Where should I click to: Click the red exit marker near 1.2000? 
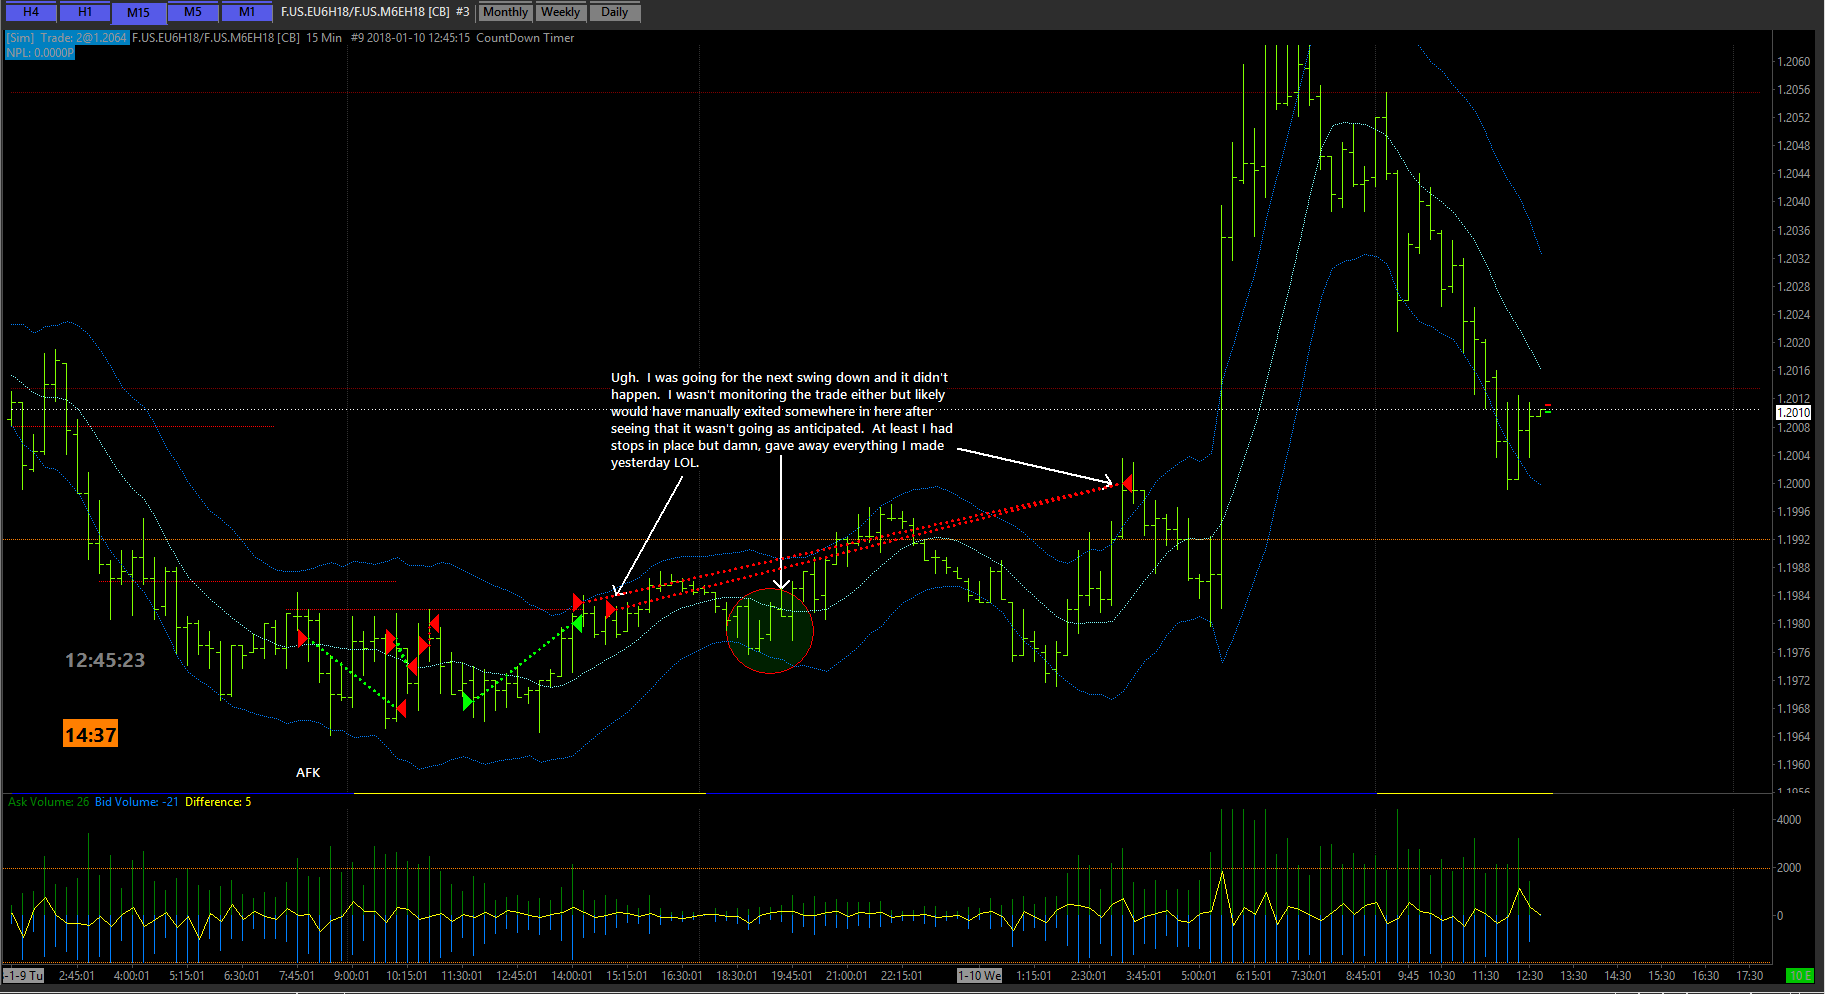click(x=1127, y=483)
